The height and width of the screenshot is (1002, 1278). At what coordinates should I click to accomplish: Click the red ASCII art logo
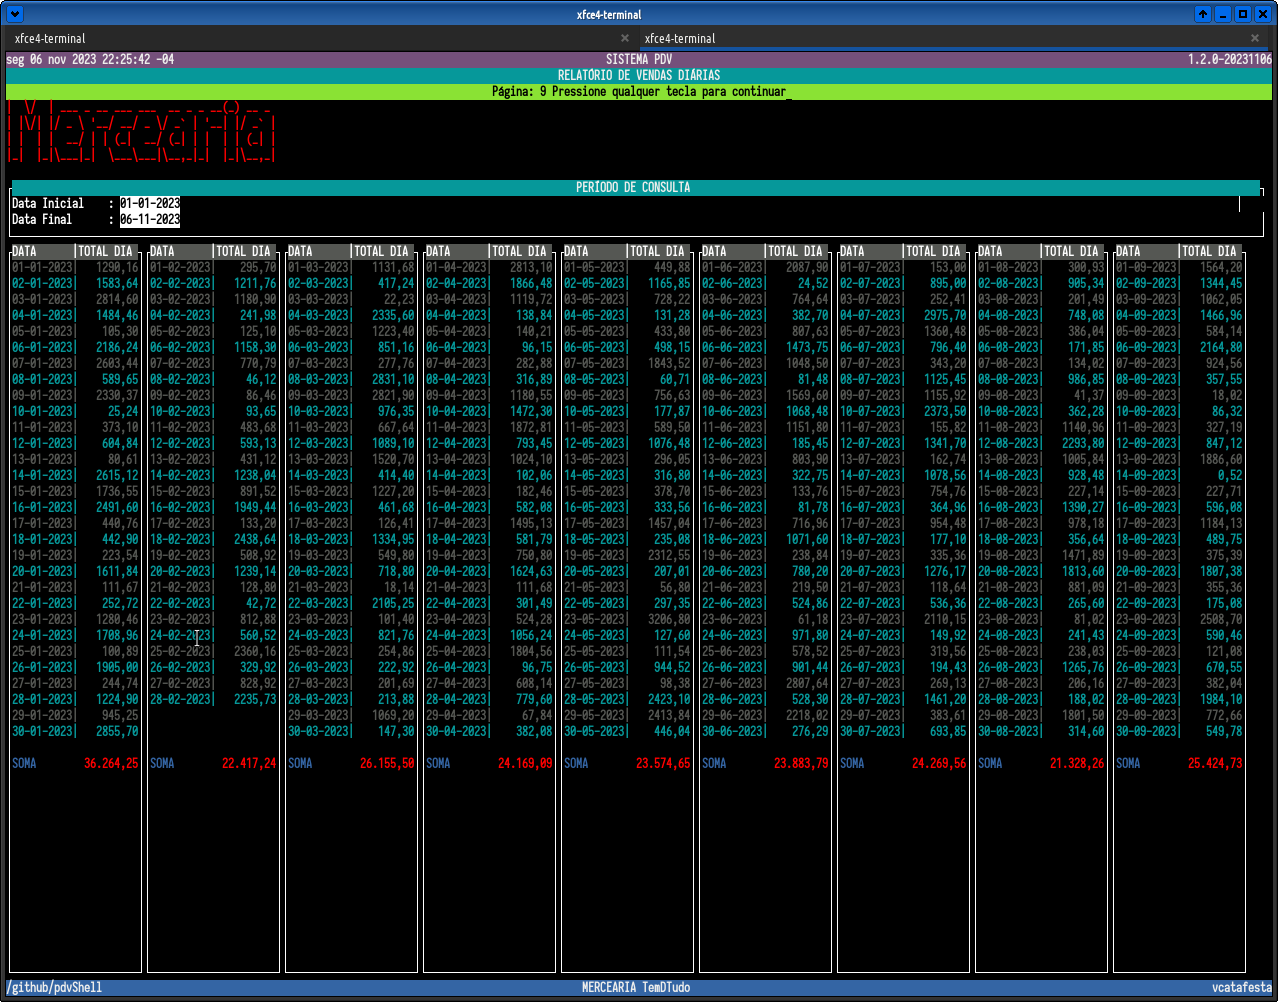click(140, 132)
